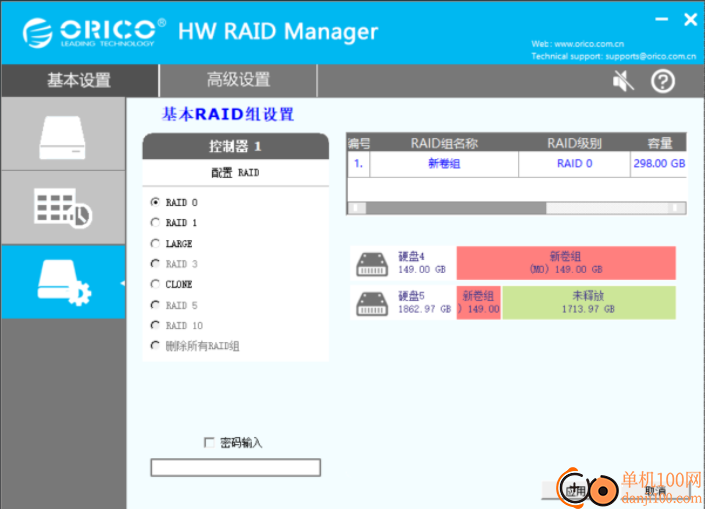
Task: Select the red 新卷组 block on 硬盘5
Action: [x=479, y=303]
